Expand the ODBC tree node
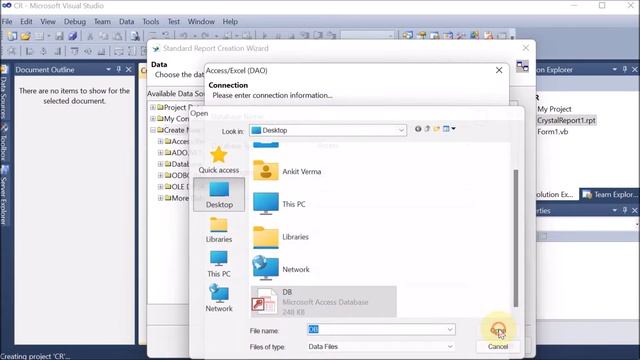Image resolution: width=640 pixels, height=360 pixels. [x=160, y=176]
